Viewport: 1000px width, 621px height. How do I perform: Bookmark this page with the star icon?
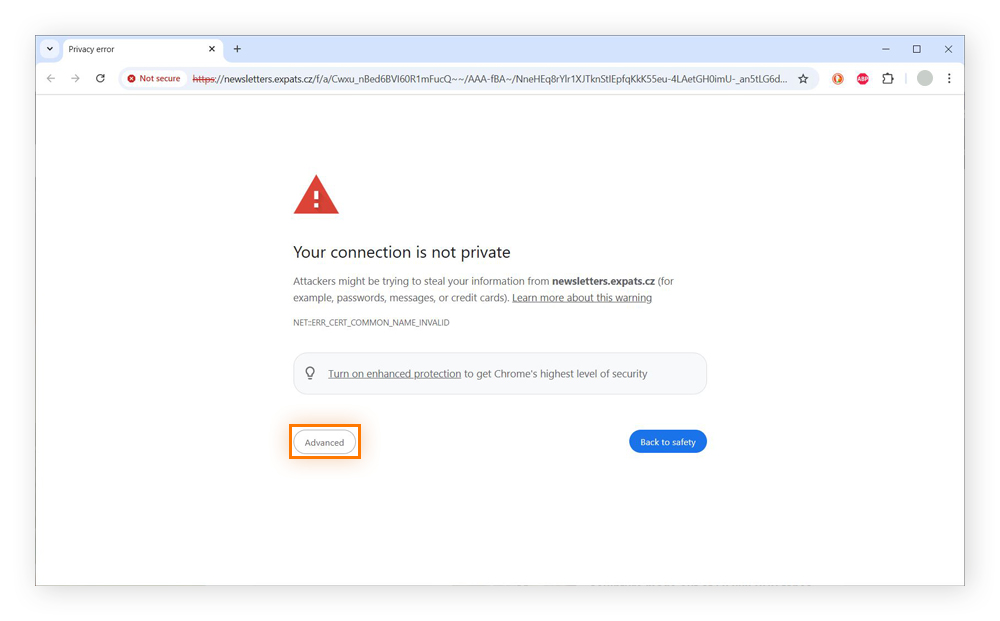tap(804, 78)
